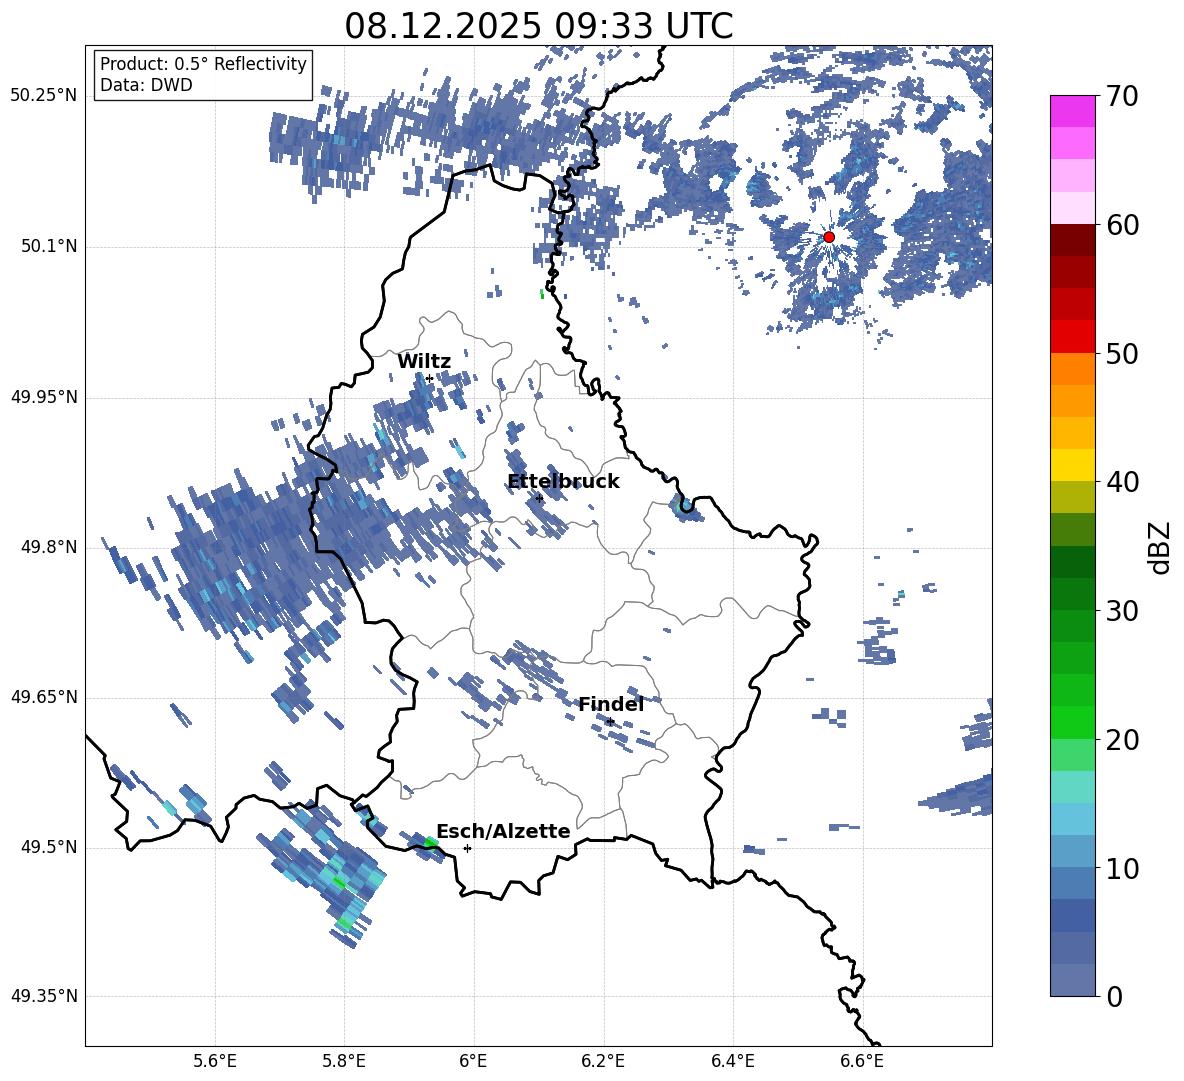Click the 6.6°E longitude label
Image resolution: width=1184 pixels, height=1081 pixels.
(x=862, y=1061)
